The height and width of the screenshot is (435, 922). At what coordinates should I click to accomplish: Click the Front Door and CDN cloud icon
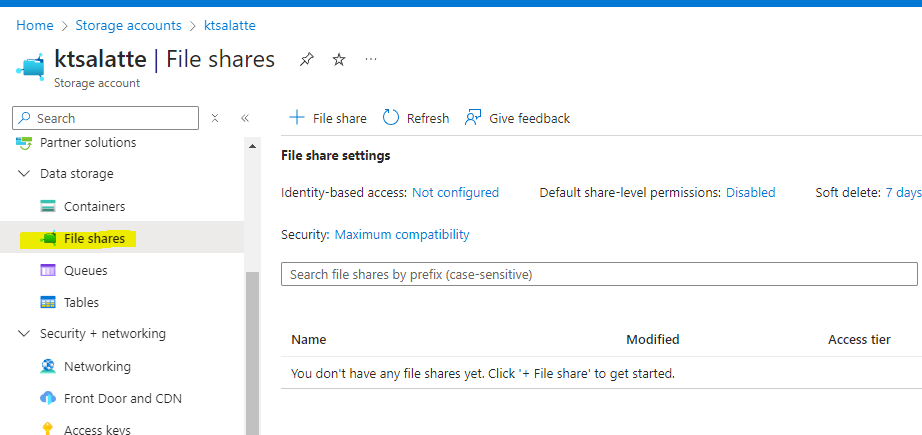(x=48, y=398)
